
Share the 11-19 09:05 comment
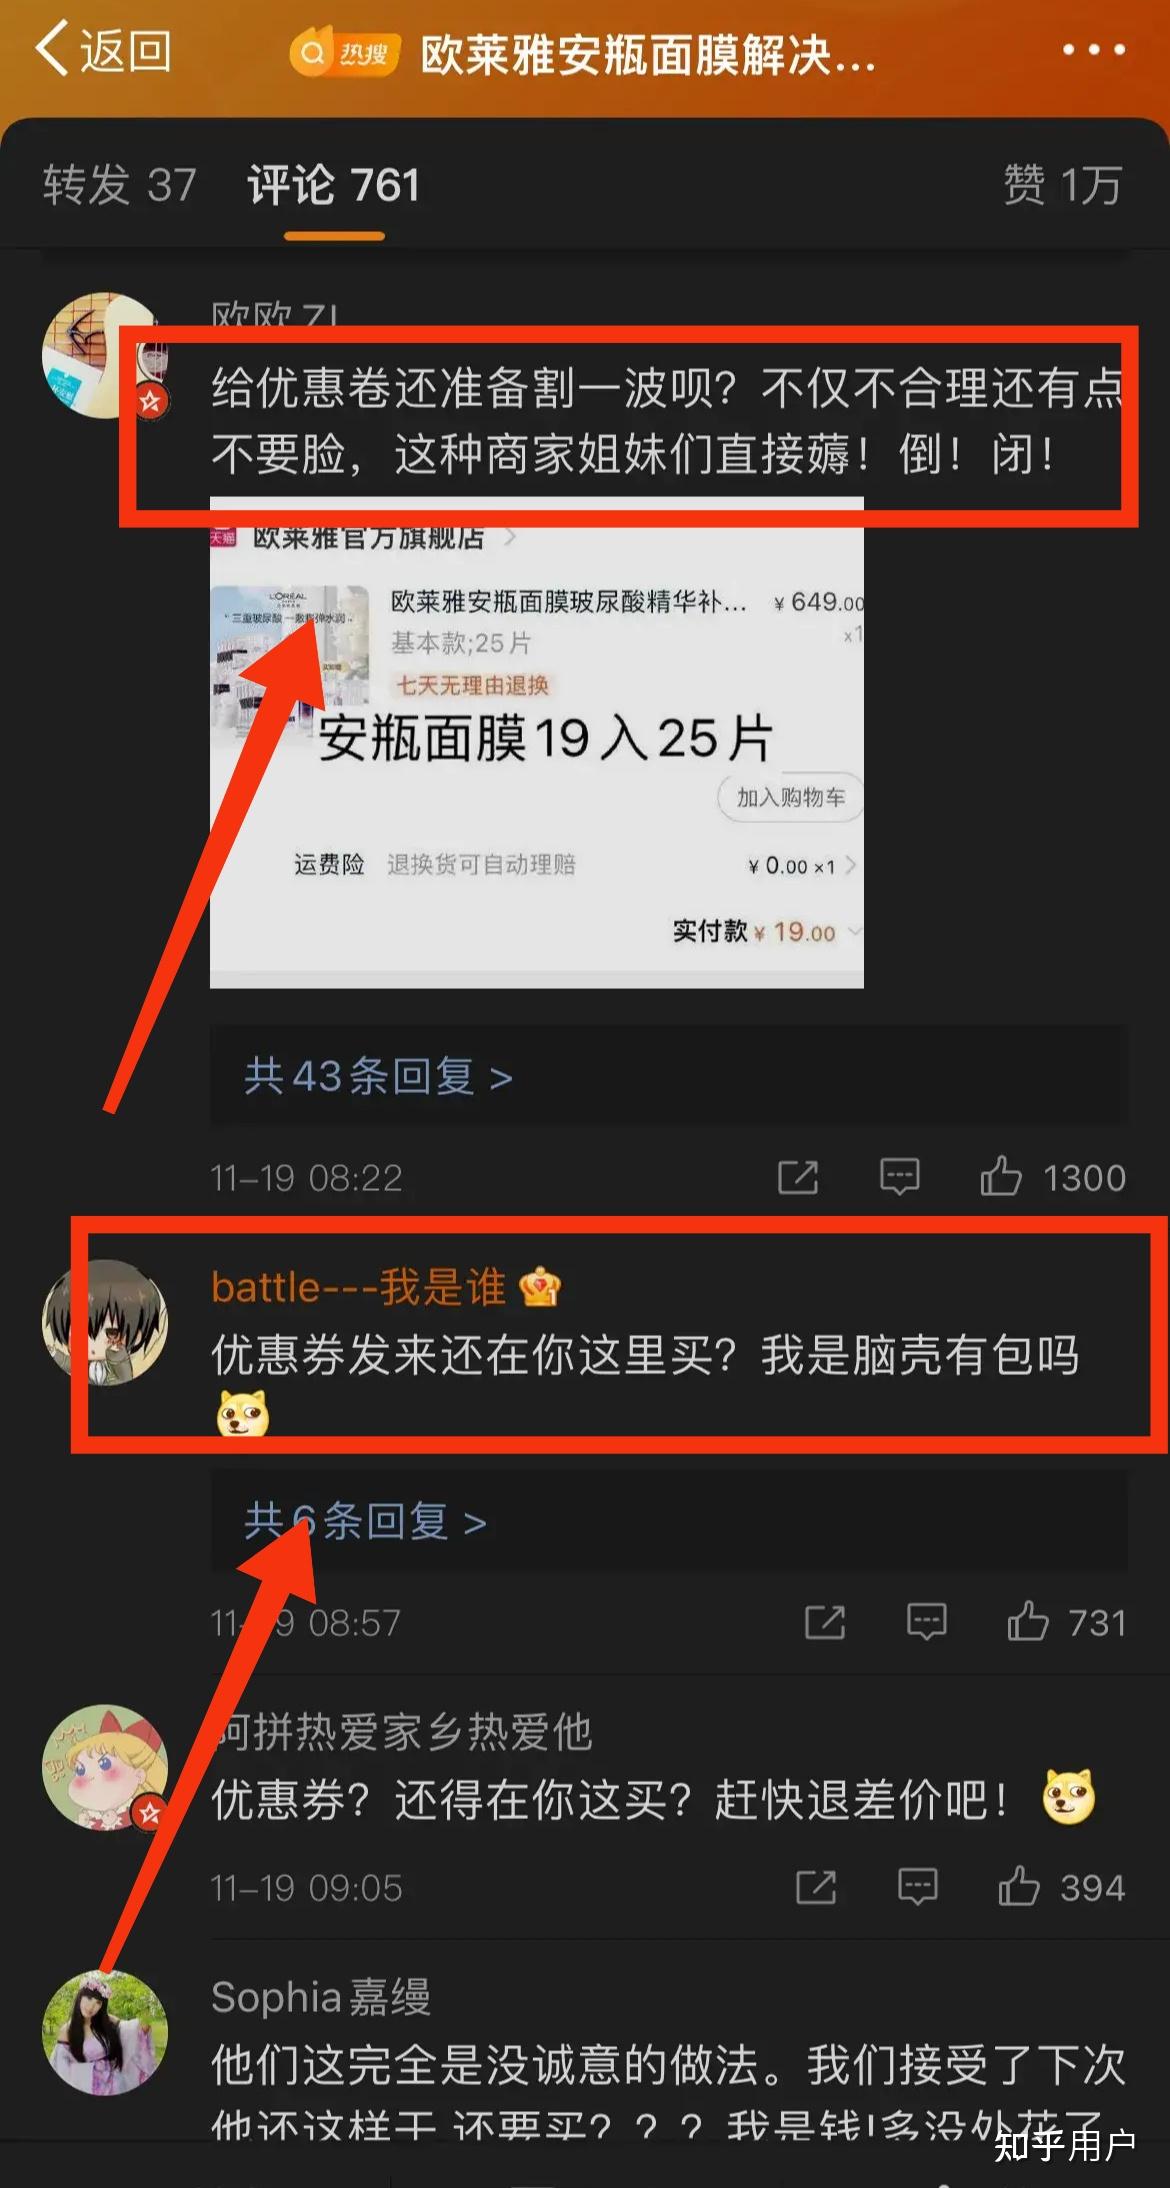tap(816, 1887)
